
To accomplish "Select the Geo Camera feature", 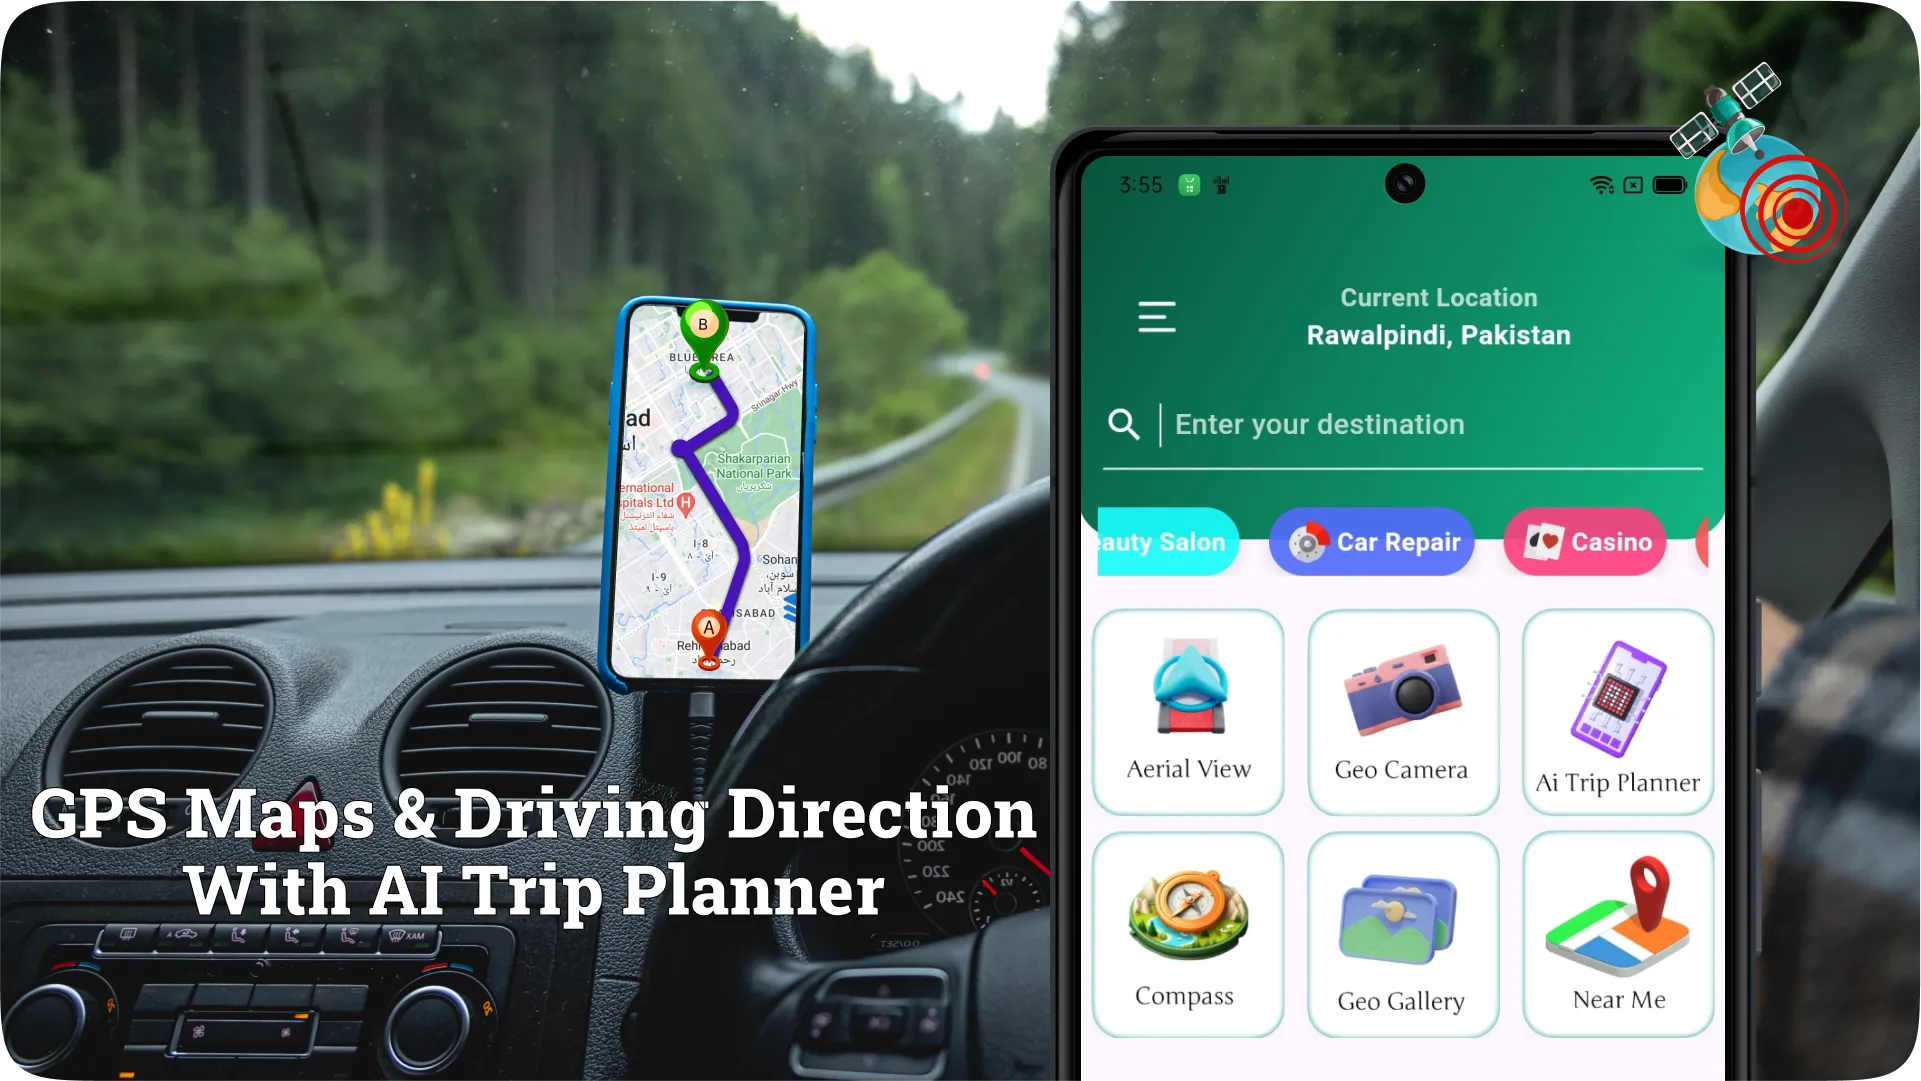I will [x=1401, y=706].
